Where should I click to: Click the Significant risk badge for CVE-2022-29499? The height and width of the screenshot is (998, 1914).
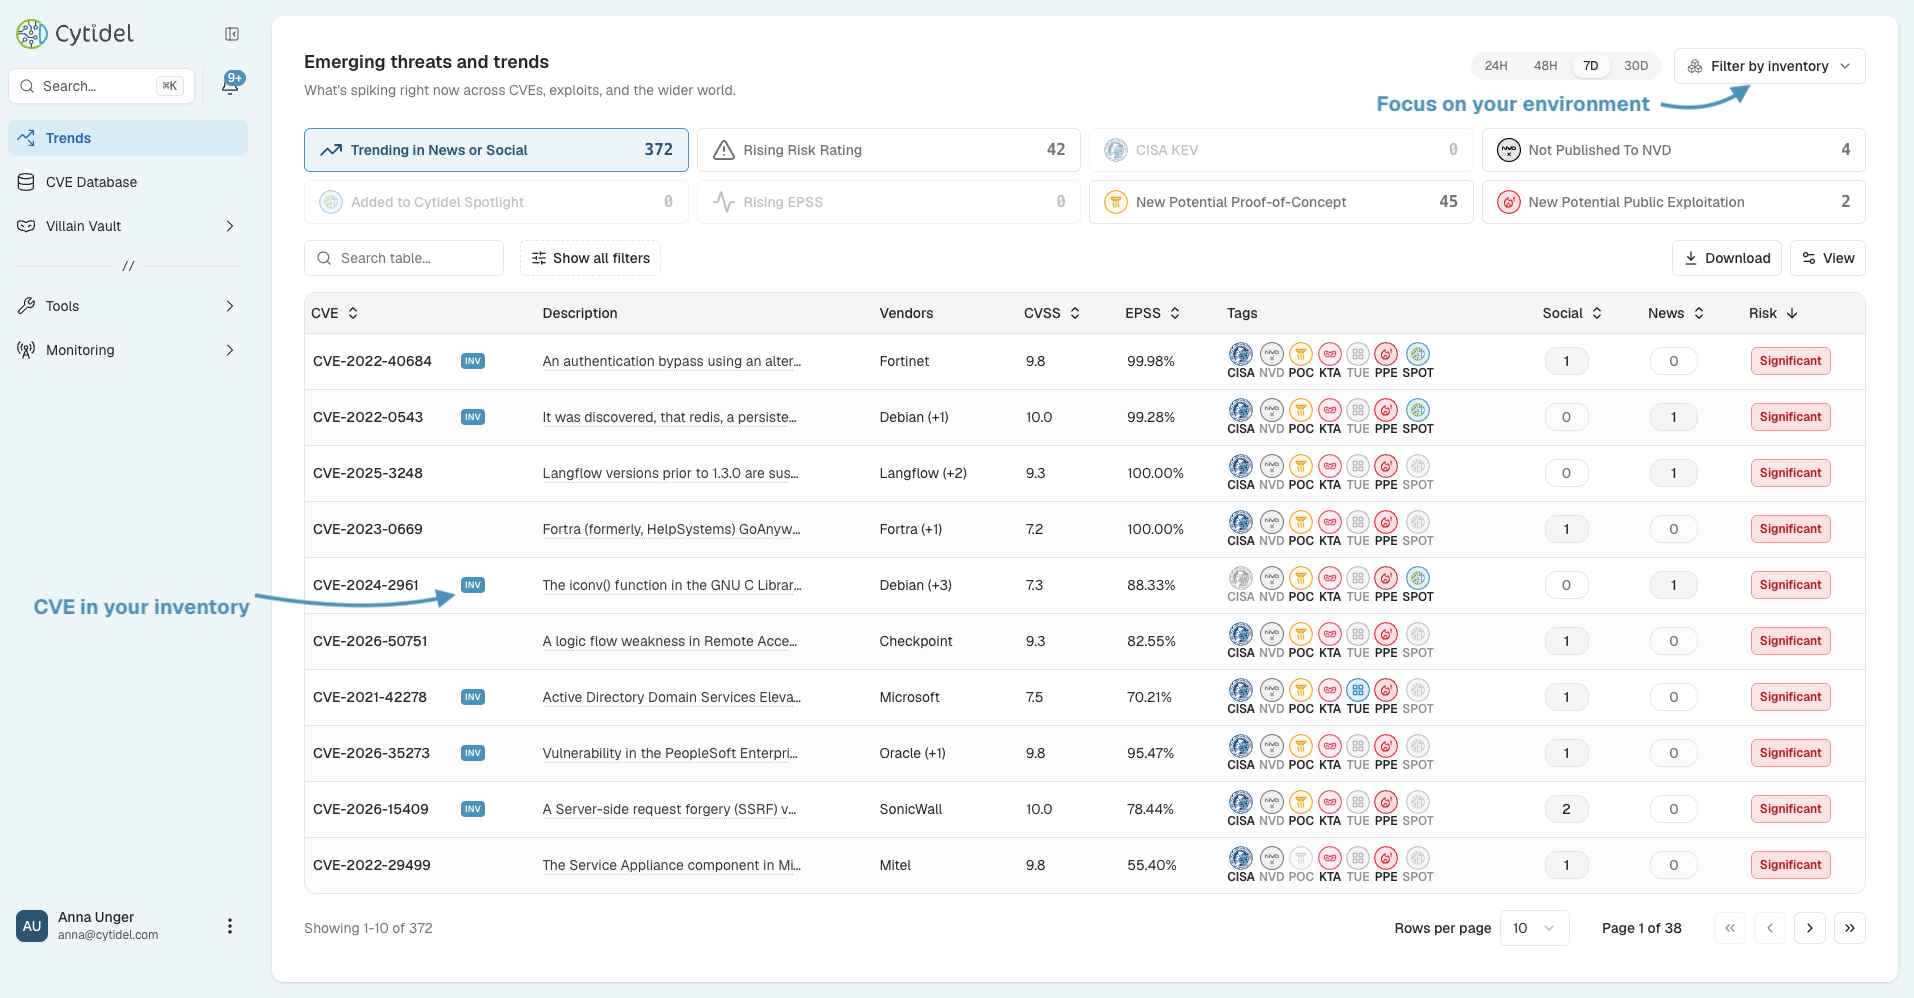pos(1790,865)
